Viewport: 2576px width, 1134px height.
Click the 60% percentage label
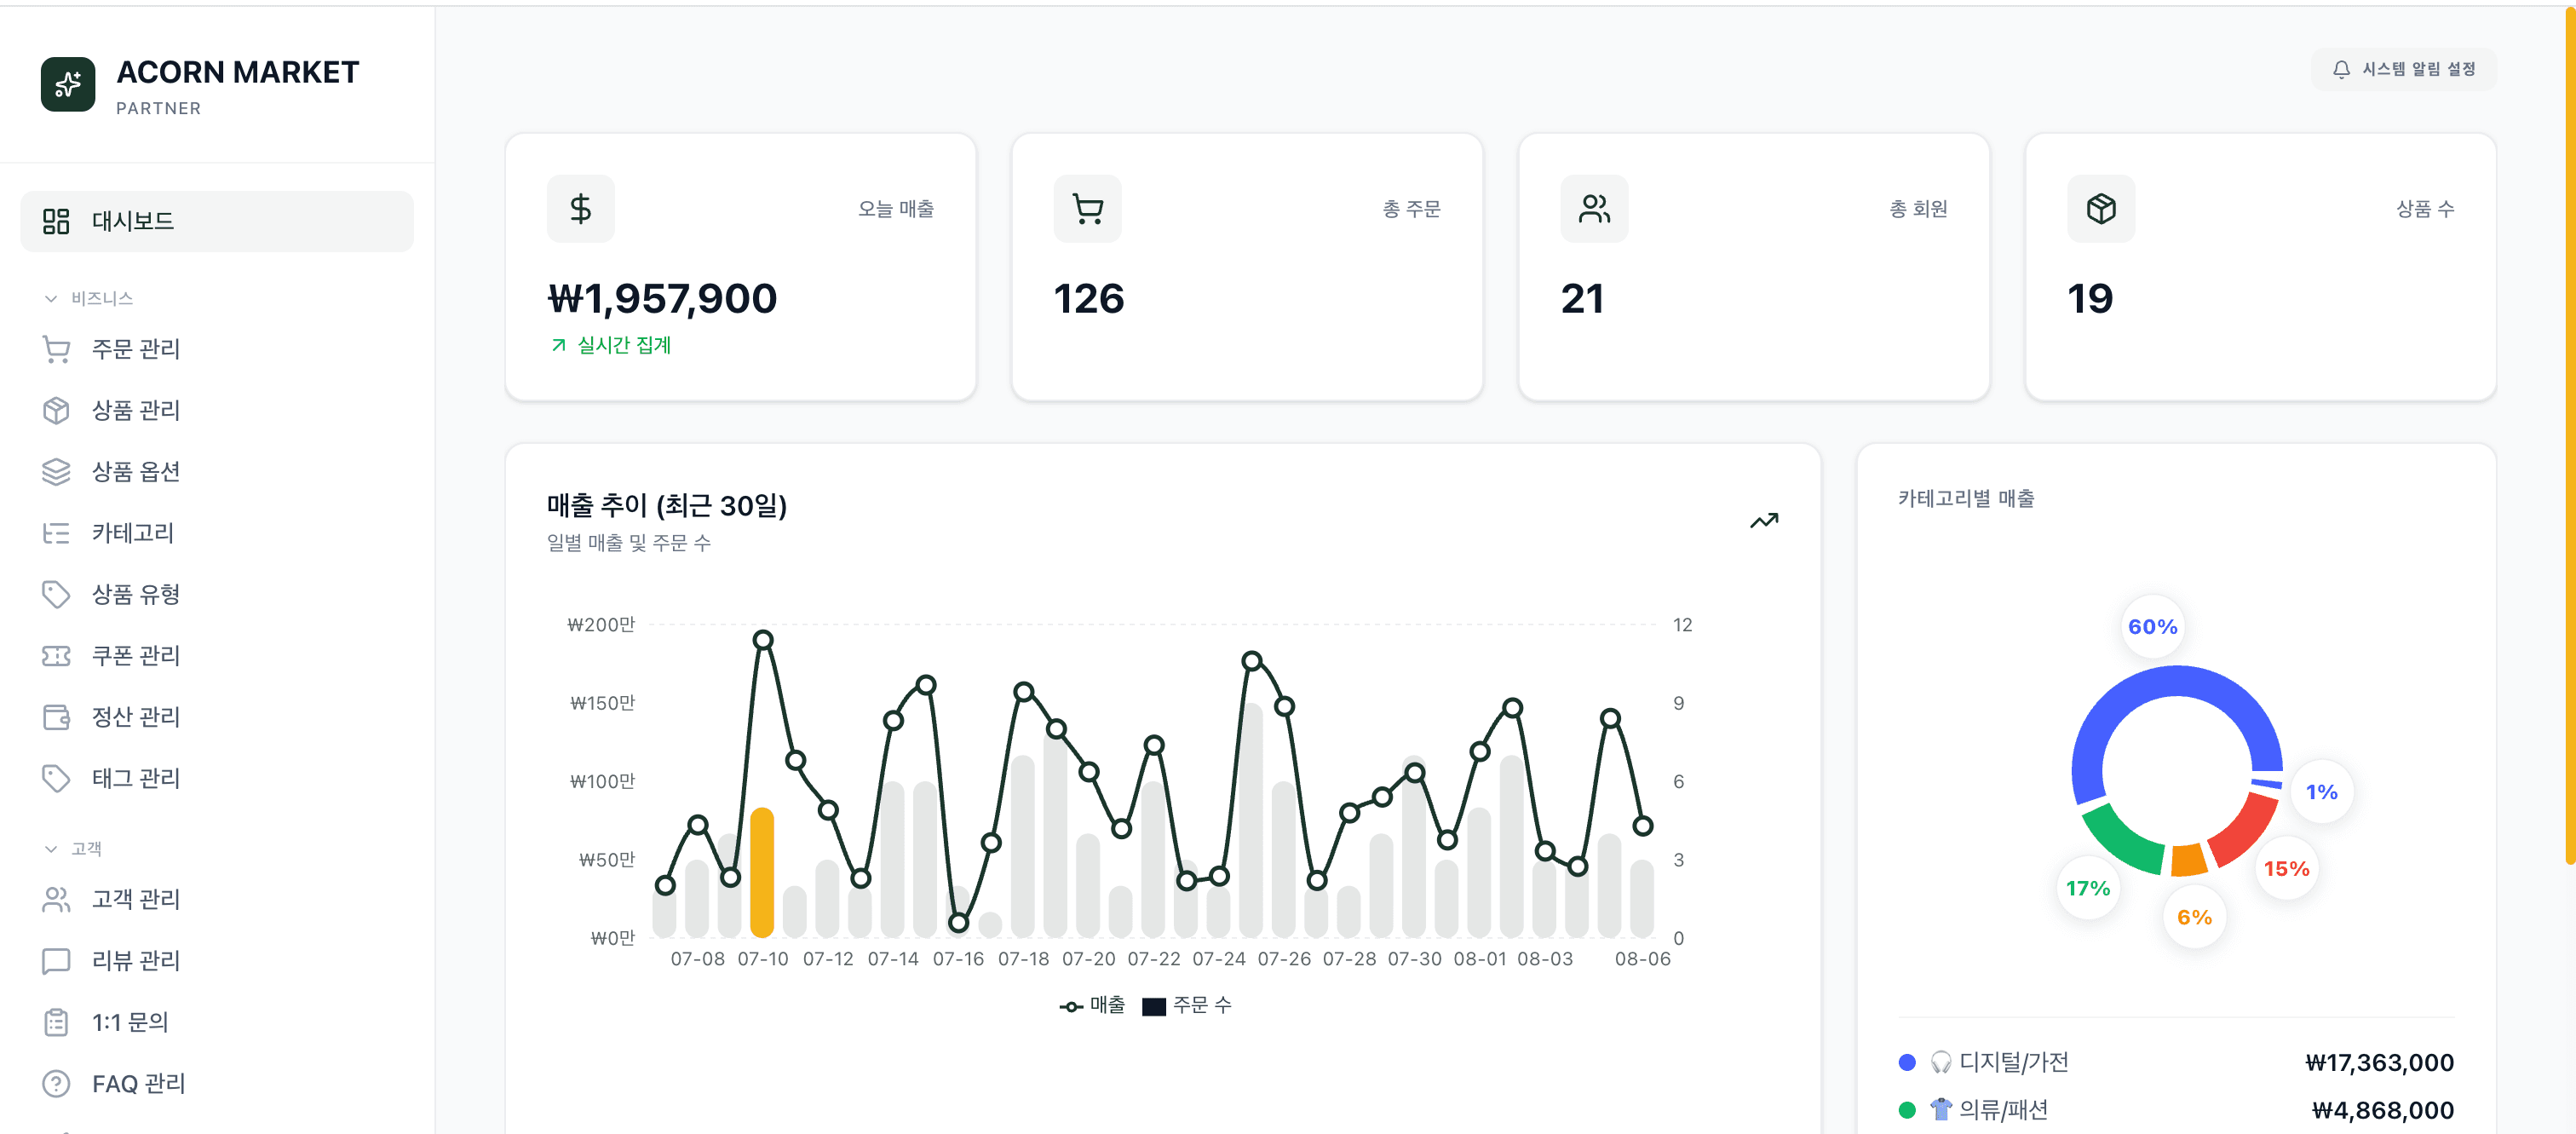pos(2152,627)
